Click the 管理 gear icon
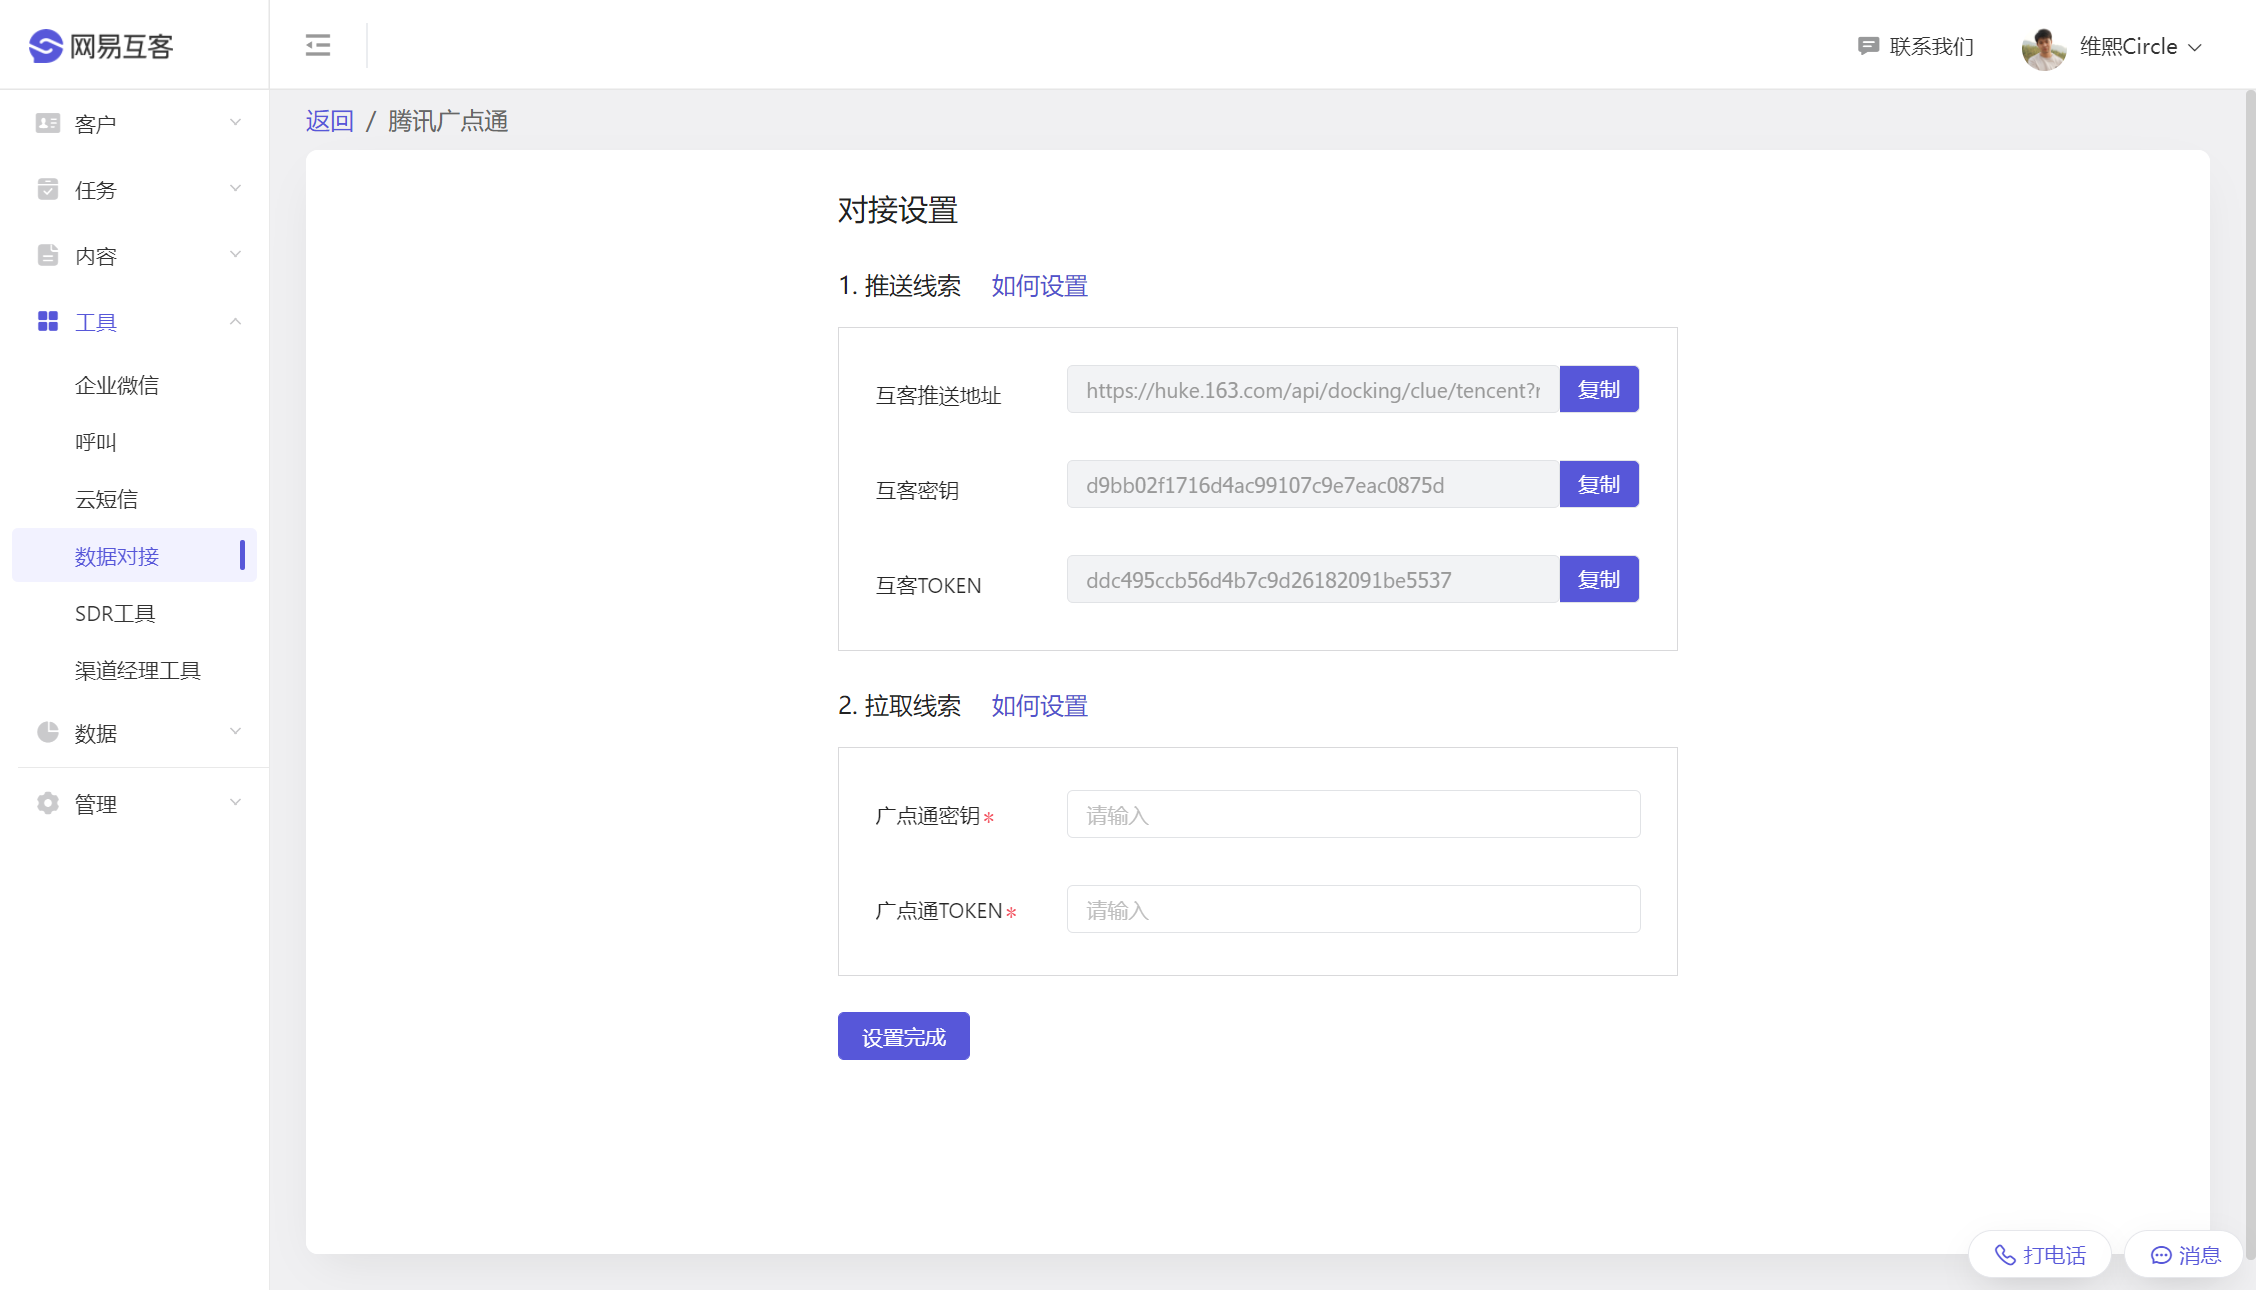This screenshot has height=1290, width=2256. pos(47,803)
